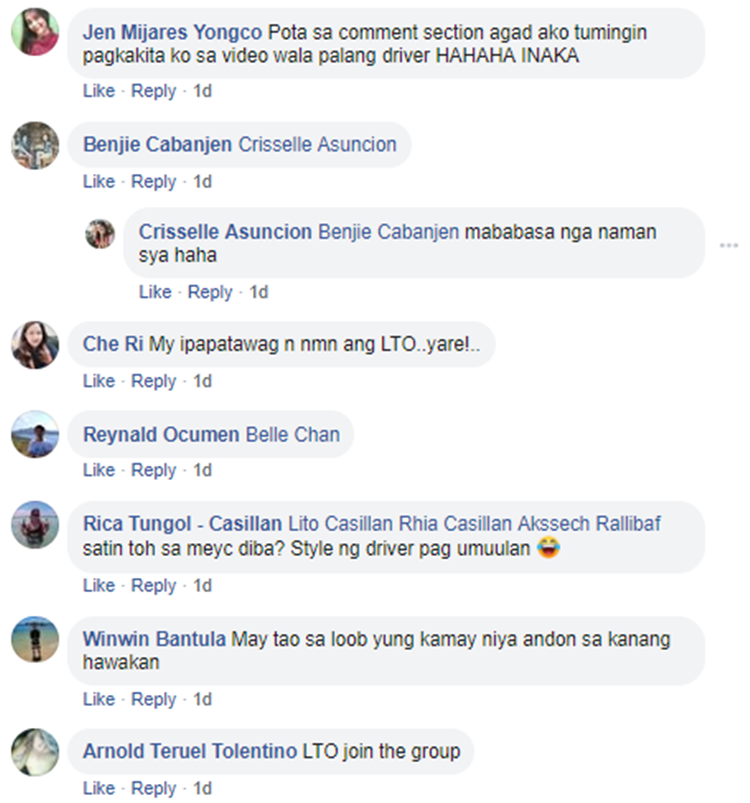Viewport: 750px width, 803px height.
Task: Open Winwin Bantula's profile avatar
Action: 35,640
